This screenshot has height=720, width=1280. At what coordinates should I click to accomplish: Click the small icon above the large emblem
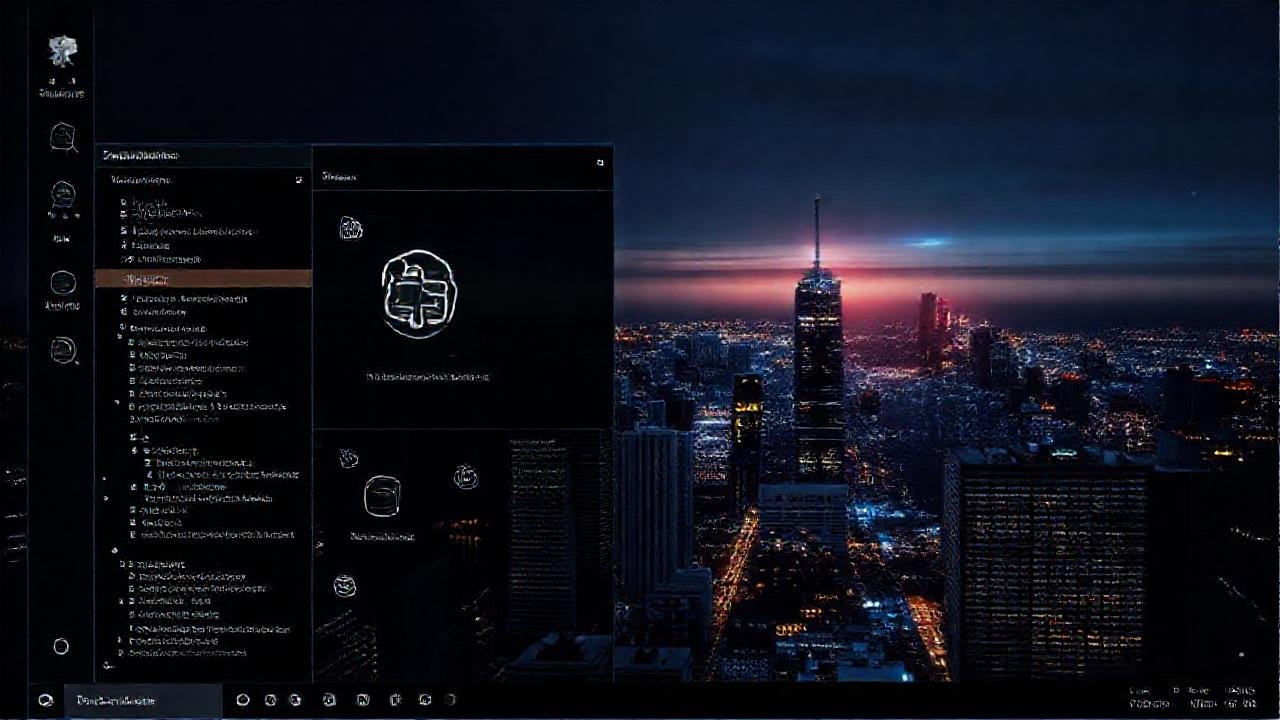[x=350, y=229]
